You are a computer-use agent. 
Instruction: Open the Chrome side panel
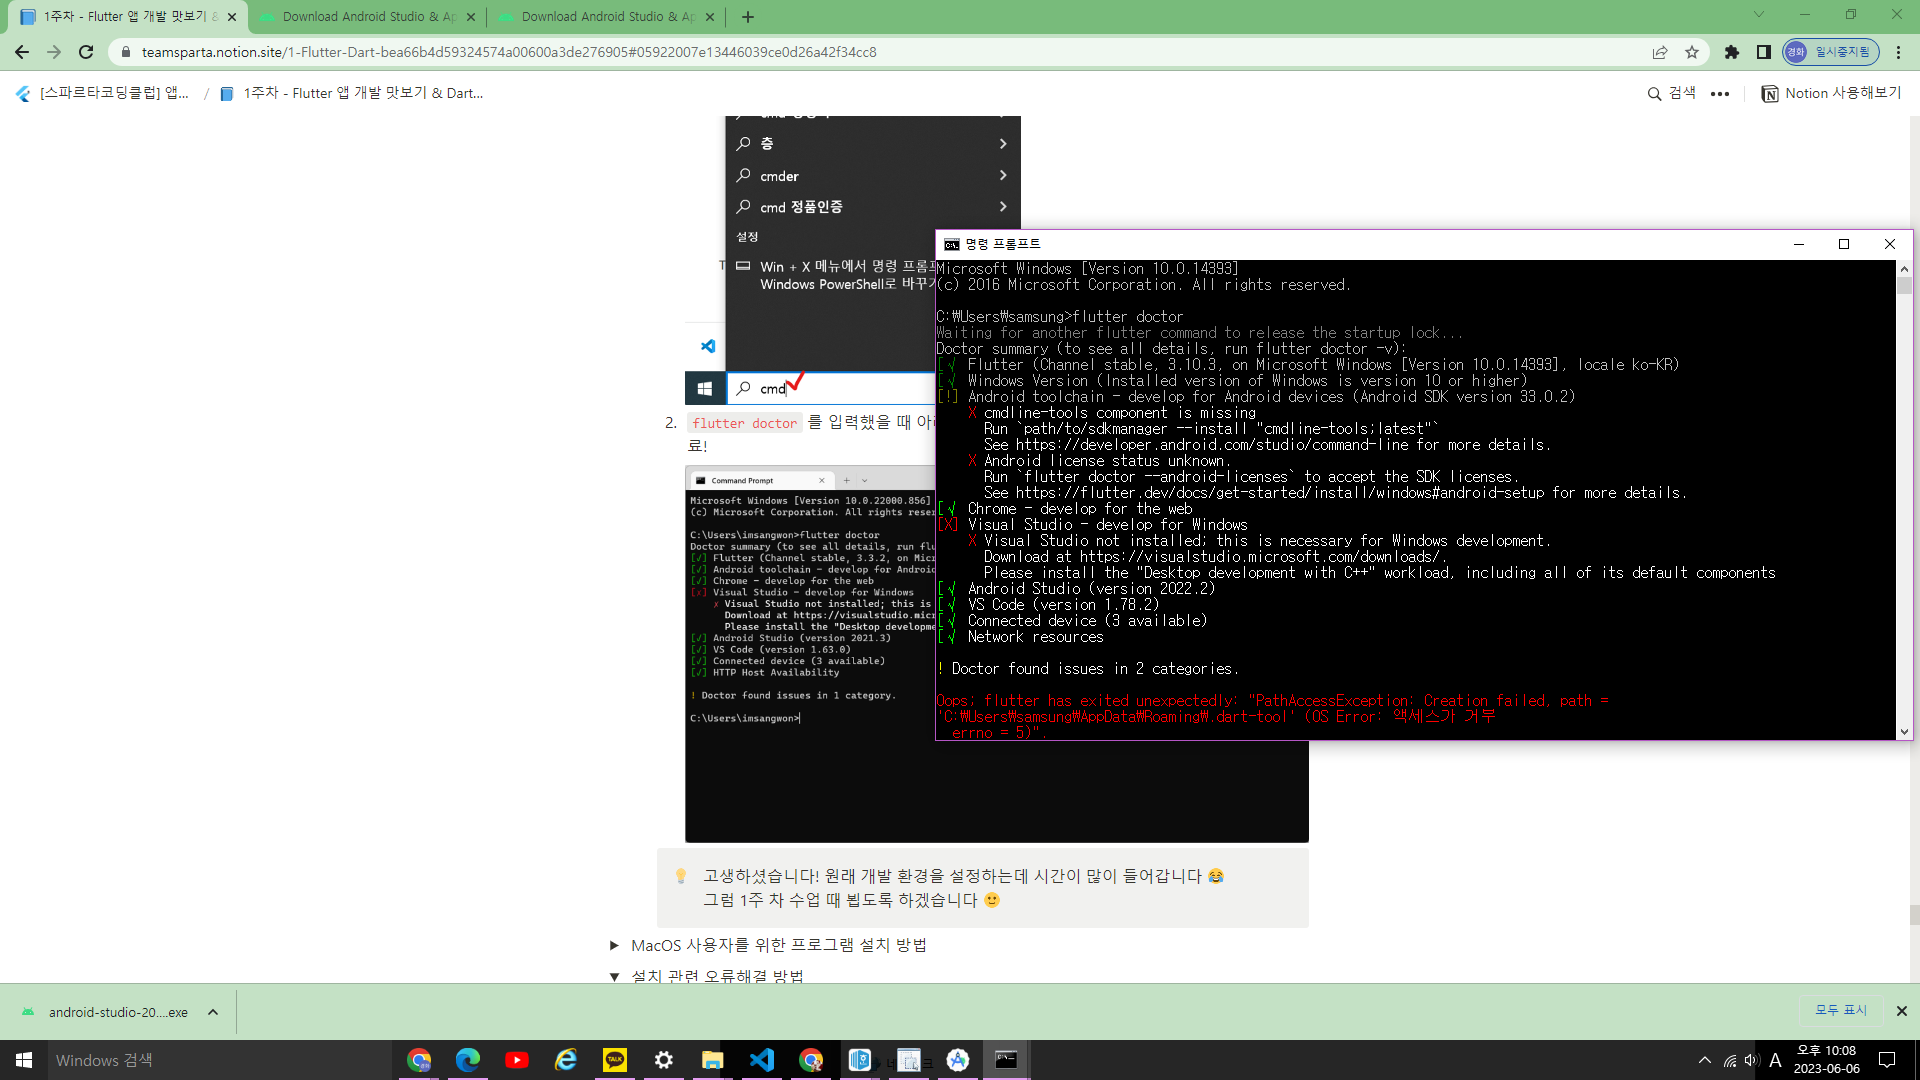pos(1764,52)
